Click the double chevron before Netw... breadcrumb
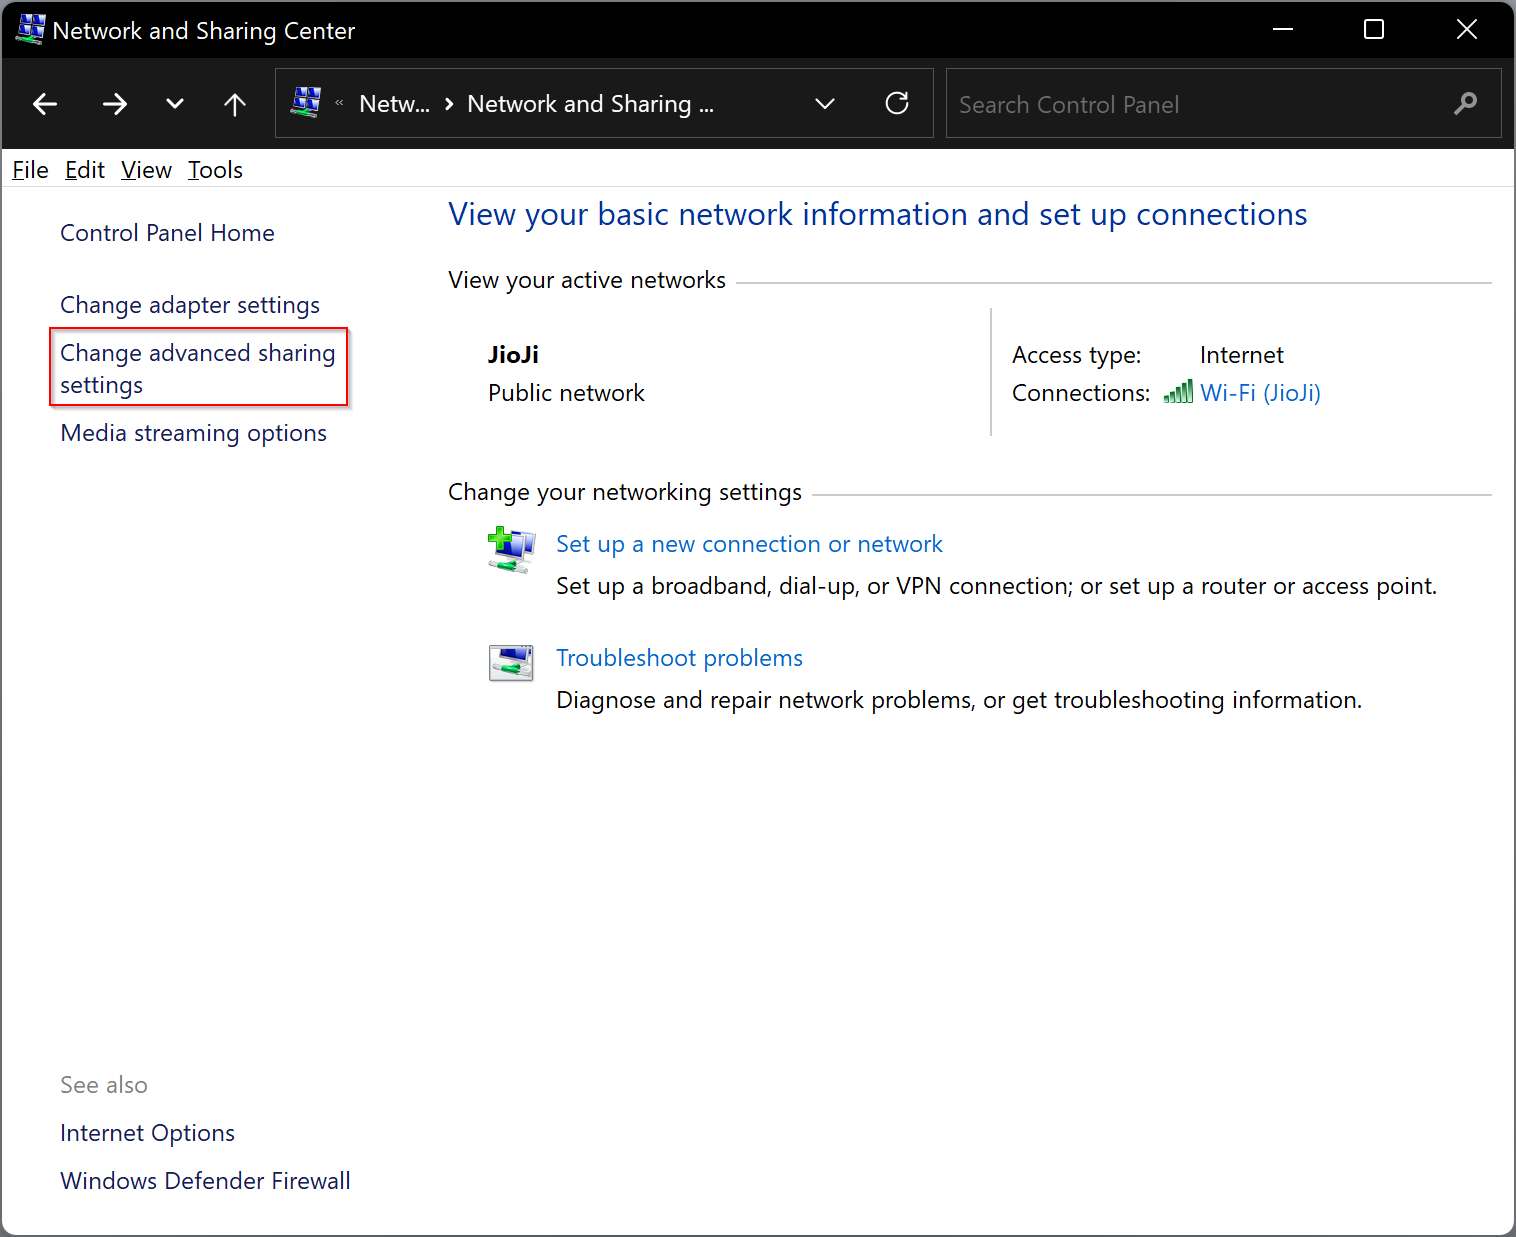1516x1237 pixels. click(339, 103)
